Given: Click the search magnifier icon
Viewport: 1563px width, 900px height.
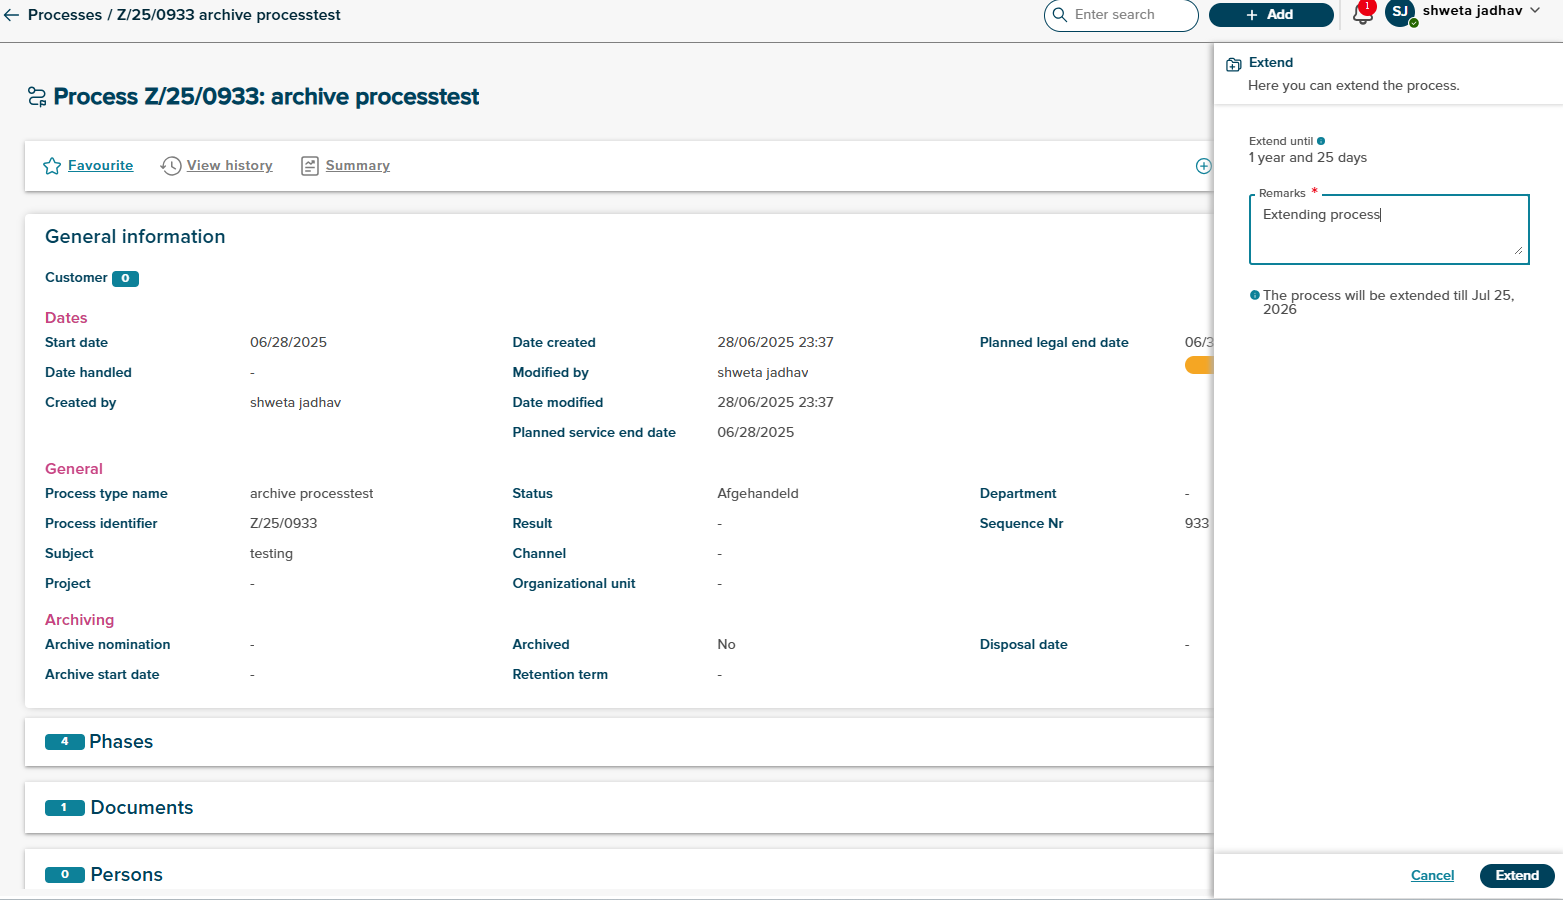Looking at the screenshot, I should 1060,15.
